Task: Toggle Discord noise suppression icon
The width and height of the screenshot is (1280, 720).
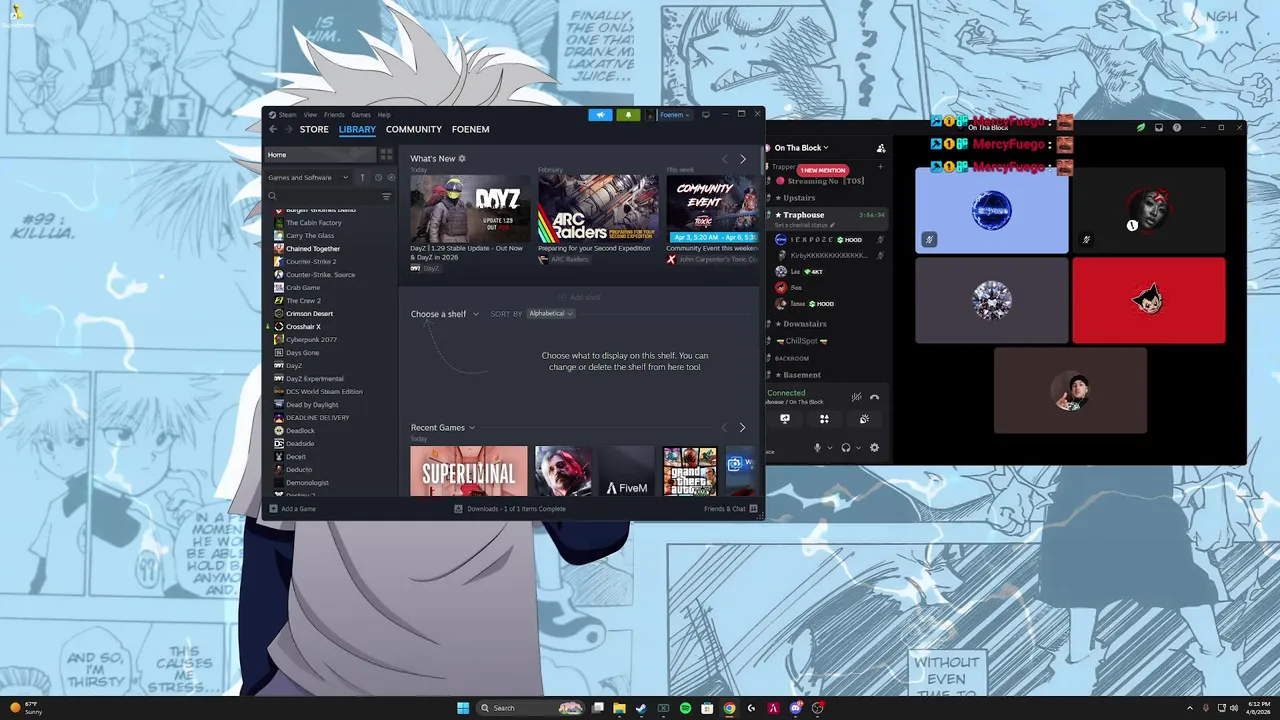Action: pos(856,397)
